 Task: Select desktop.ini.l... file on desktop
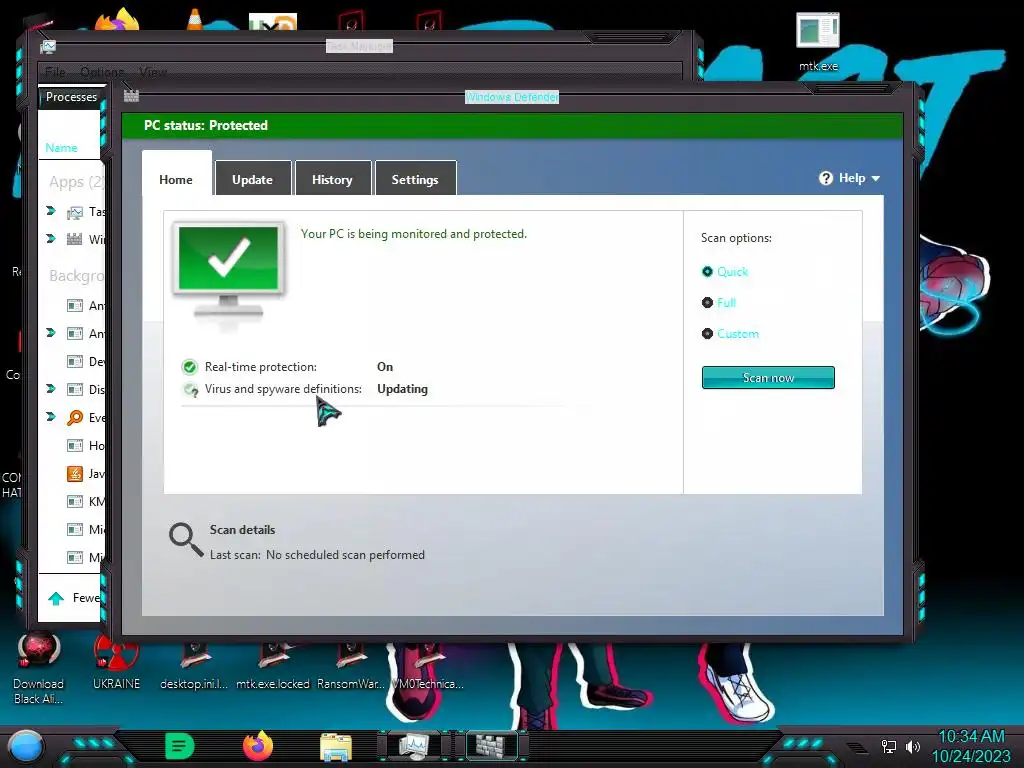[194, 666]
